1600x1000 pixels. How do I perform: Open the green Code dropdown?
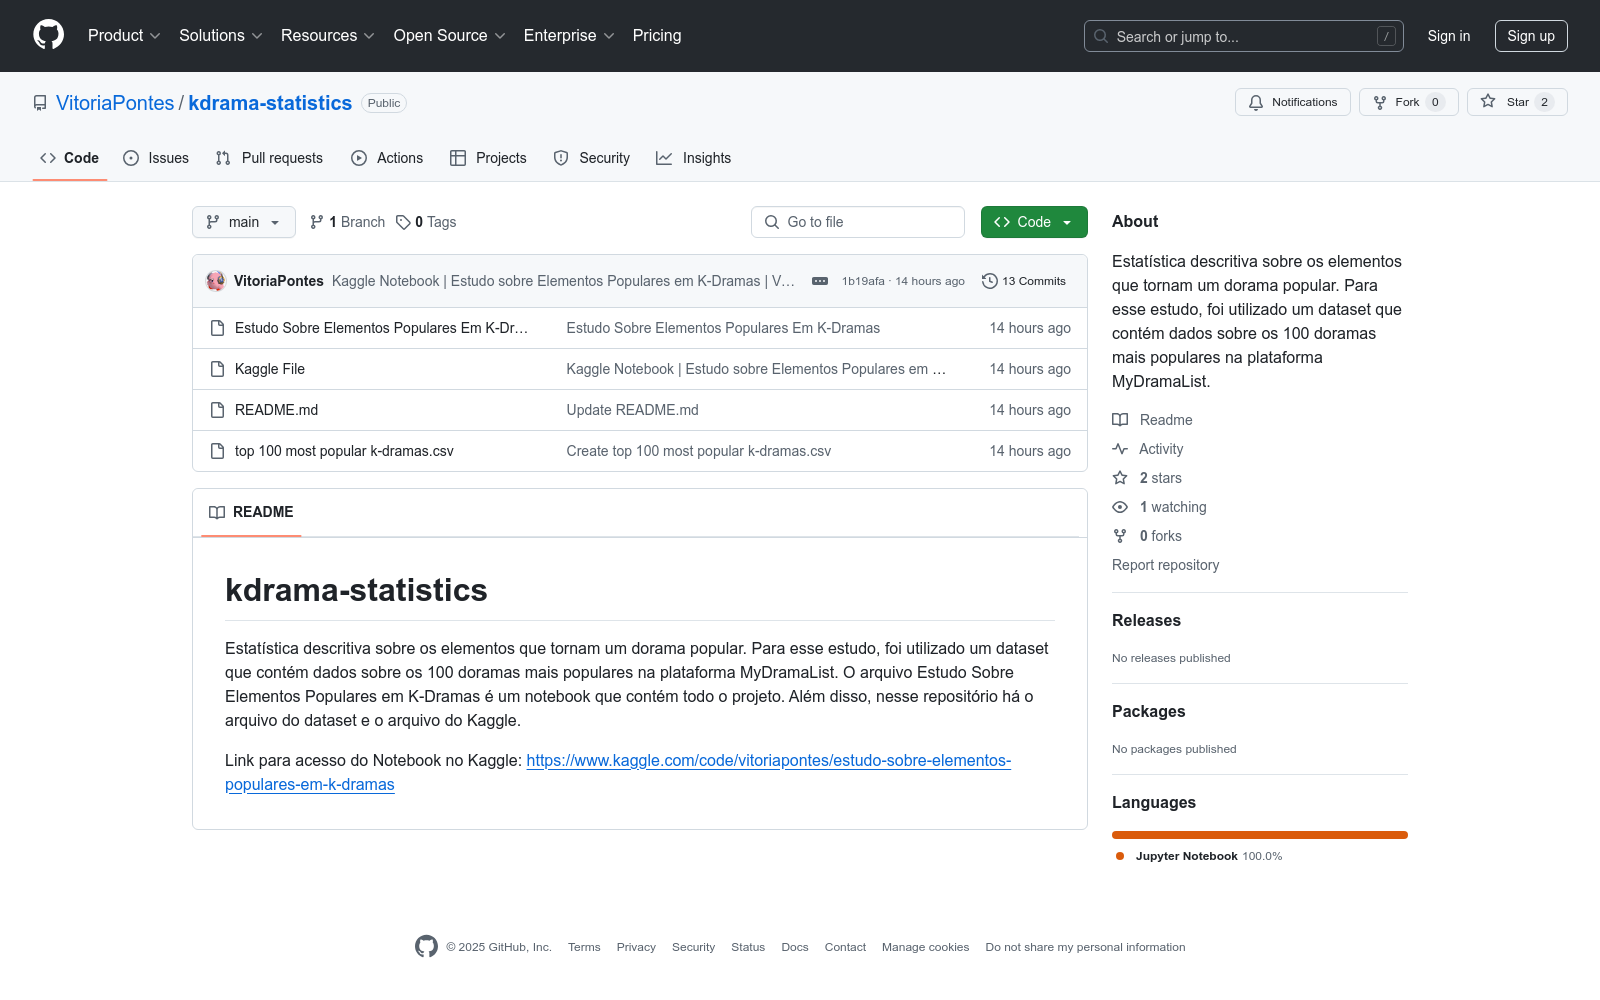[1034, 222]
